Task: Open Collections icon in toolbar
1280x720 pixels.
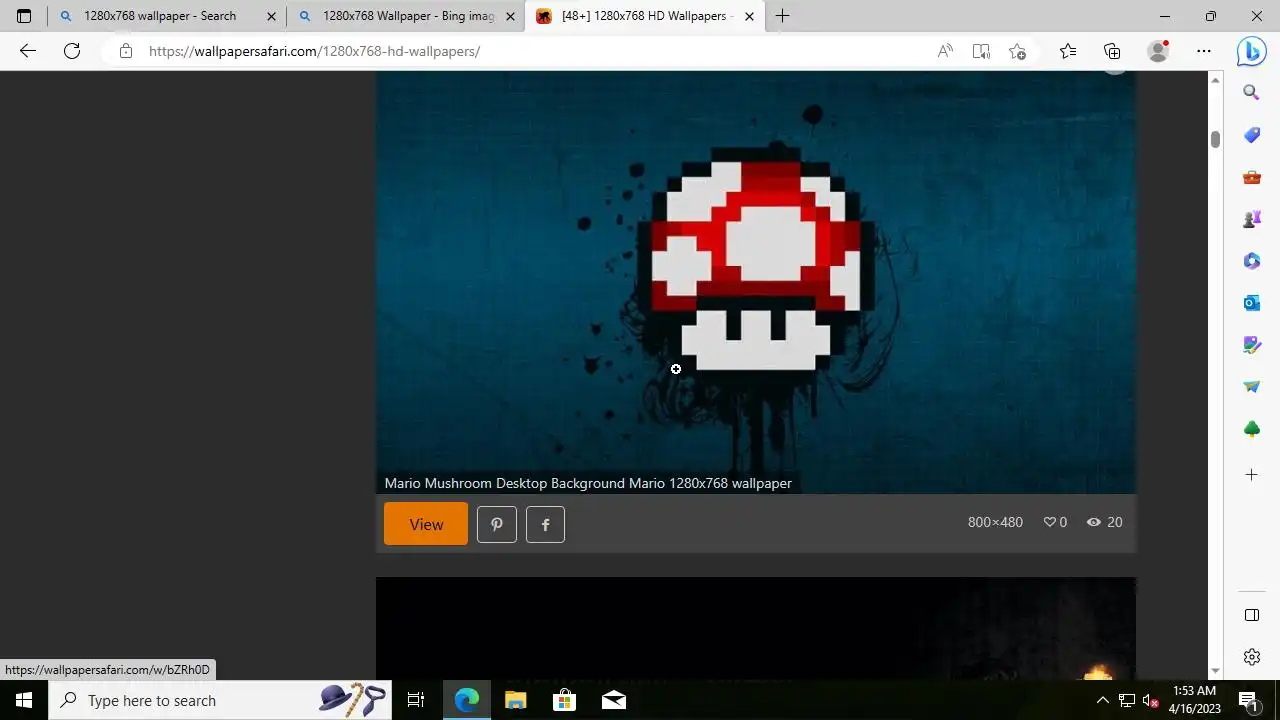Action: pyautogui.click(x=1112, y=51)
